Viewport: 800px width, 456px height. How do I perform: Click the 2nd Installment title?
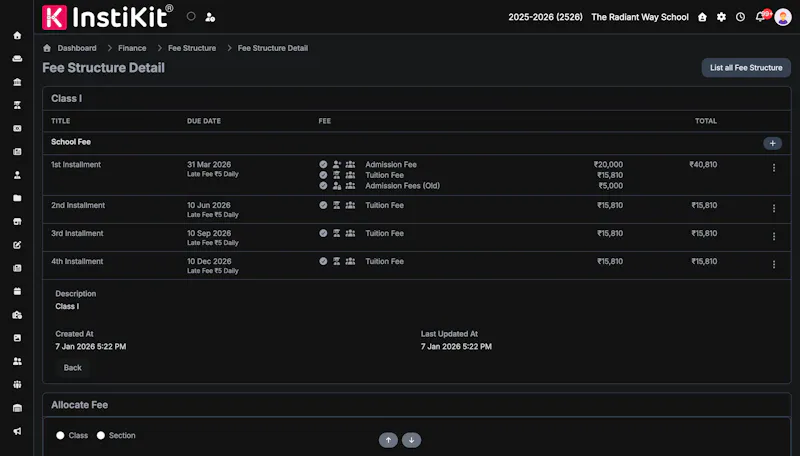coord(78,205)
